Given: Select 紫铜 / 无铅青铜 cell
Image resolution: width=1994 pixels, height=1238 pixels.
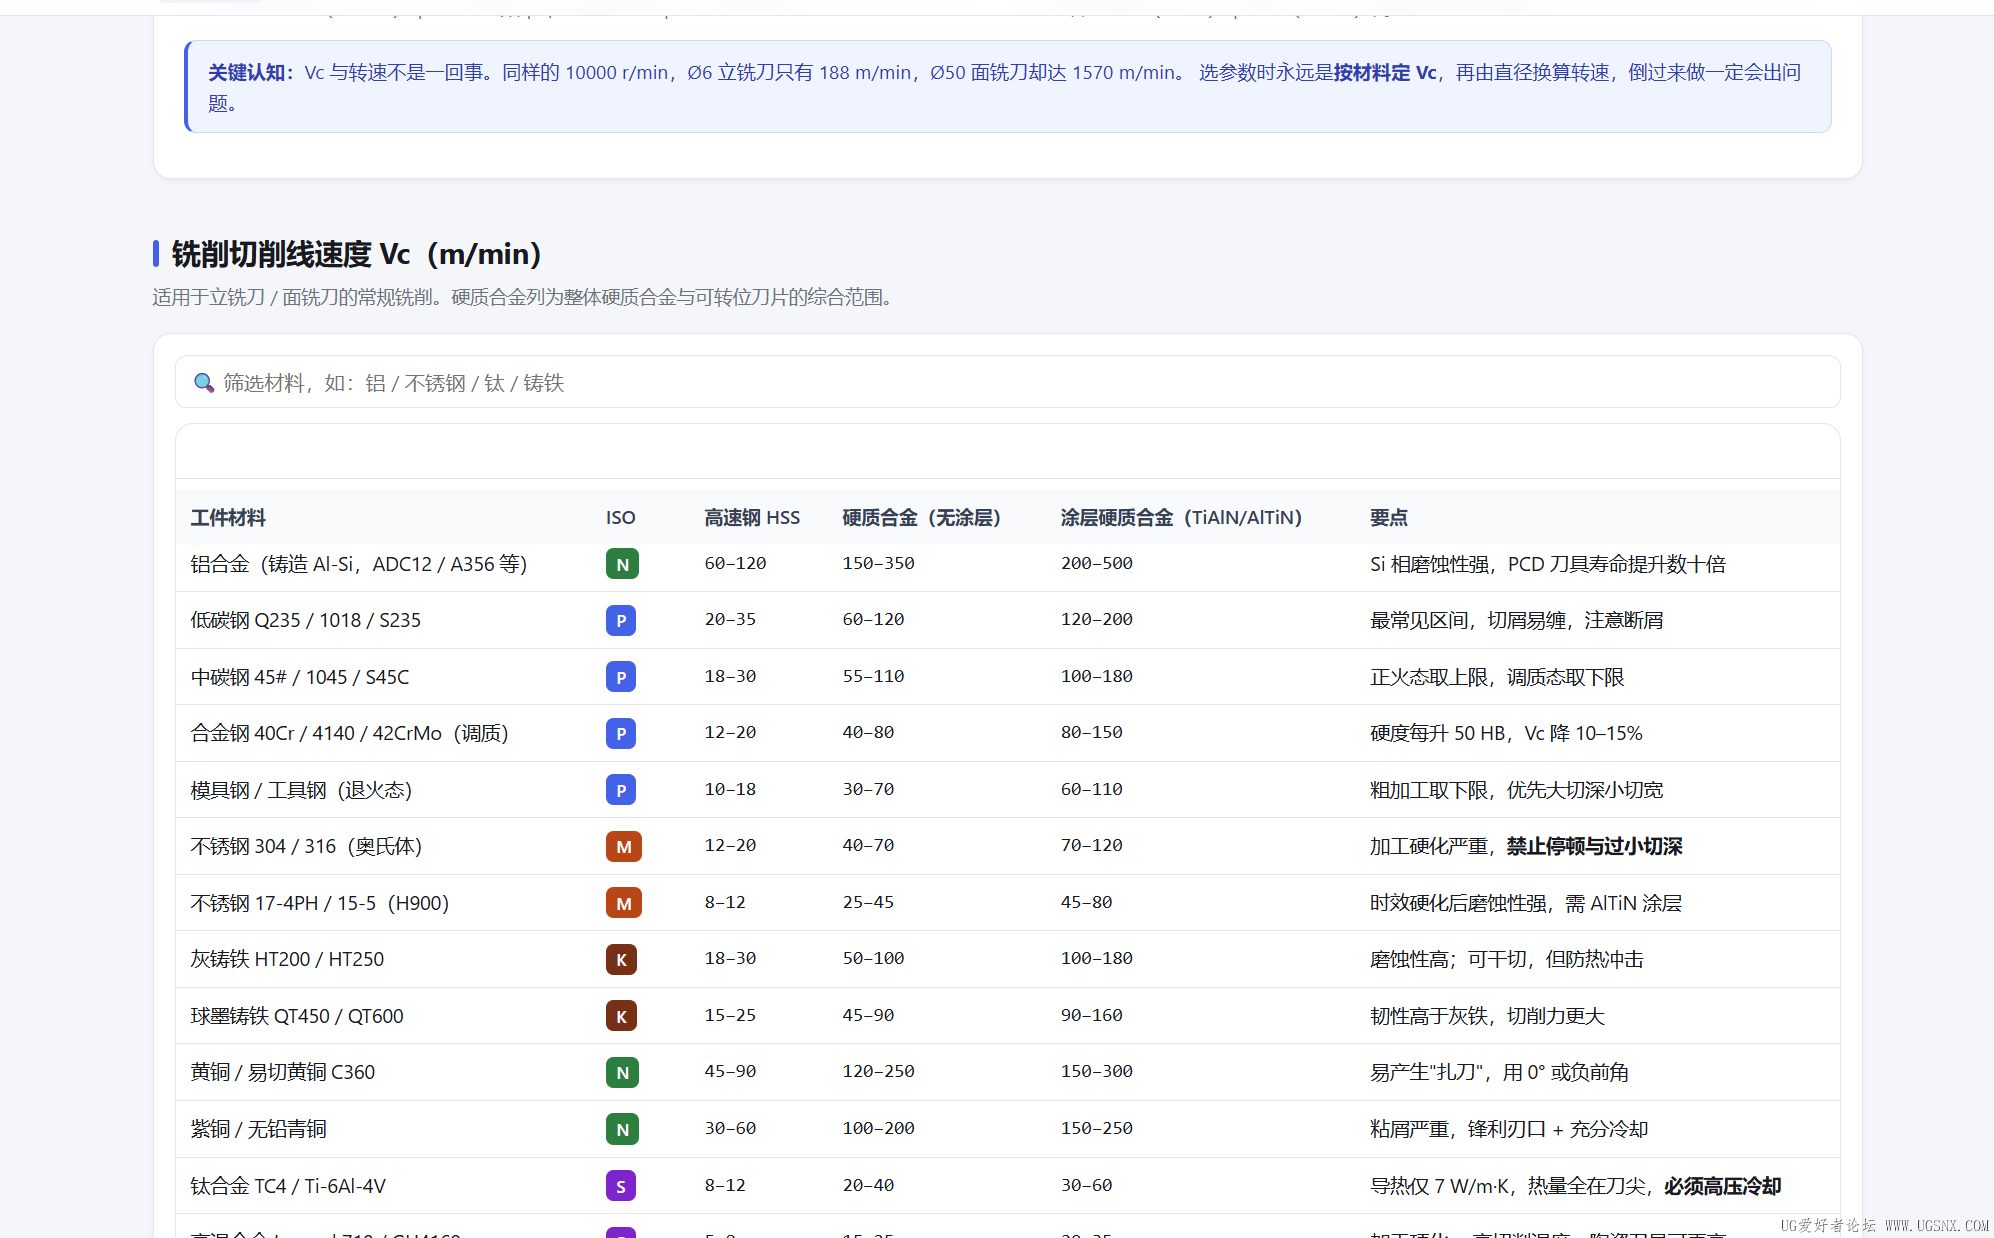Looking at the screenshot, I should pos(258,1129).
